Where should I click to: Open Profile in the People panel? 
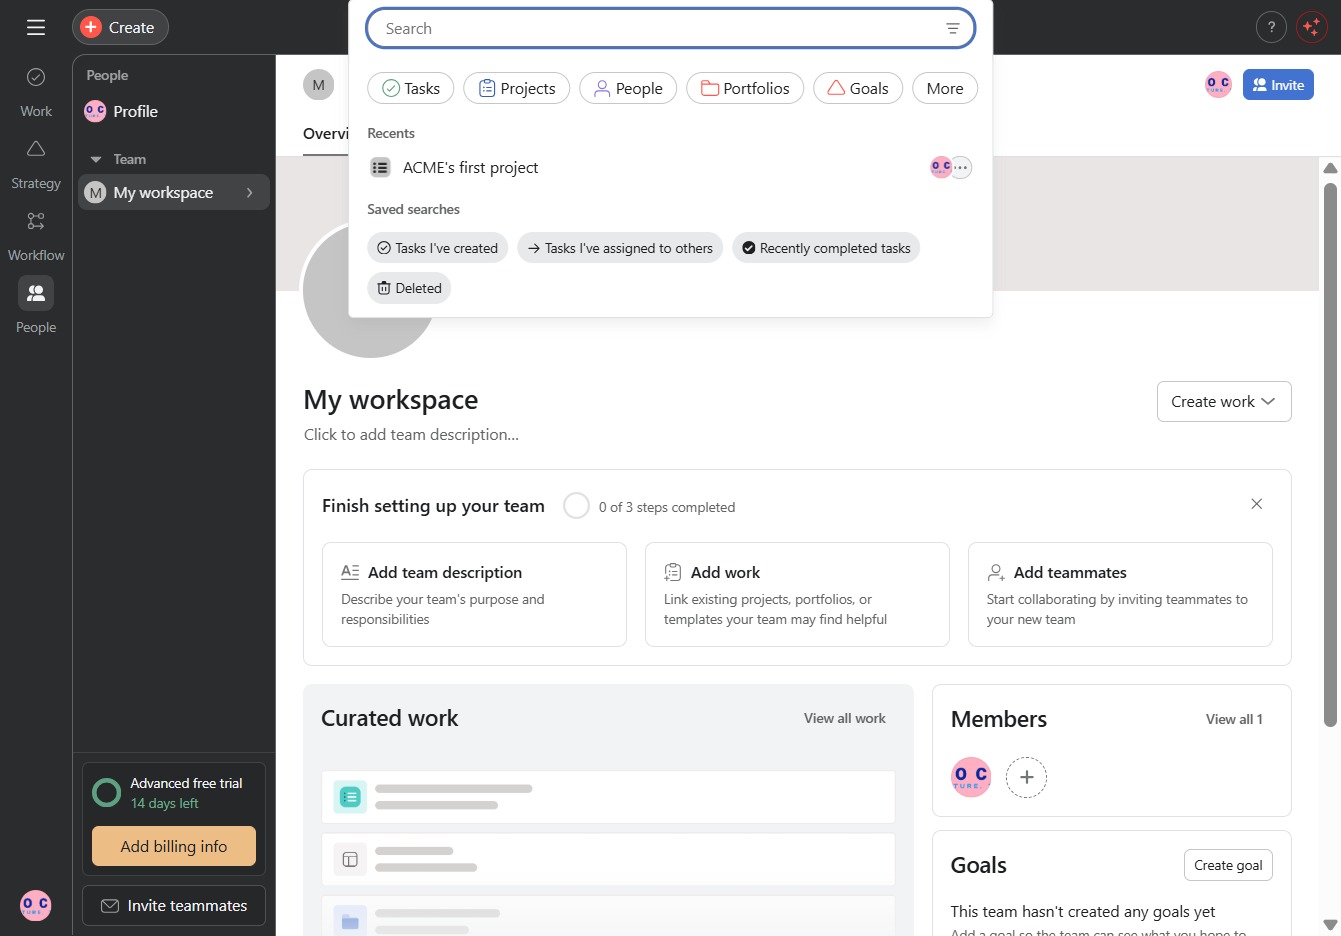(x=135, y=111)
